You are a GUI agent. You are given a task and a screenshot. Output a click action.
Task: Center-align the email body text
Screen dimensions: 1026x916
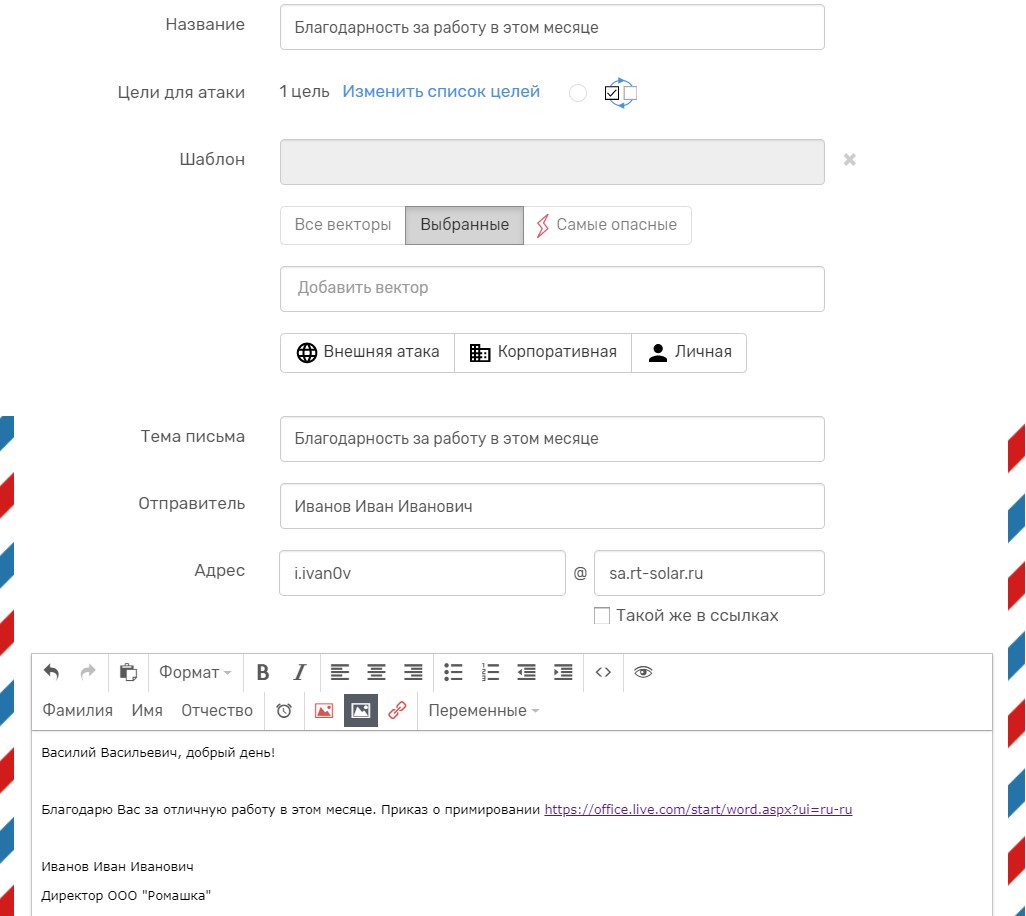tap(376, 673)
